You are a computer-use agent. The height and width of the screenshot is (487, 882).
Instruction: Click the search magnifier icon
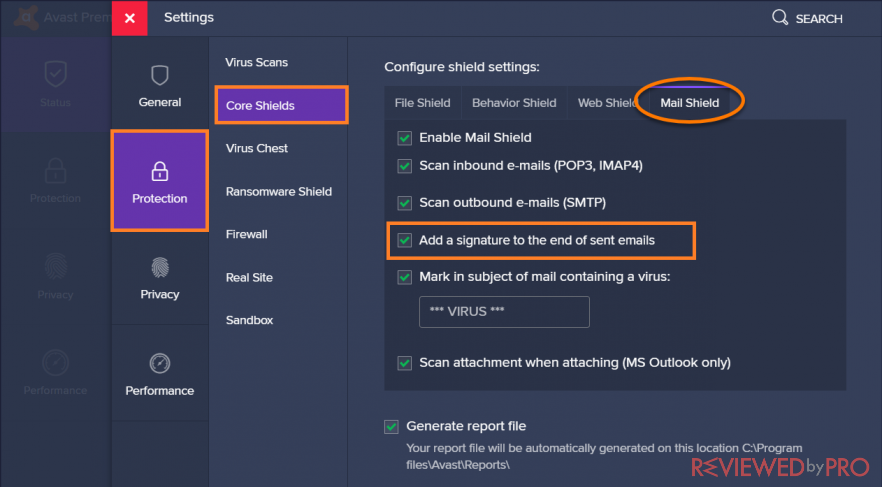pyautogui.click(x=780, y=17)
